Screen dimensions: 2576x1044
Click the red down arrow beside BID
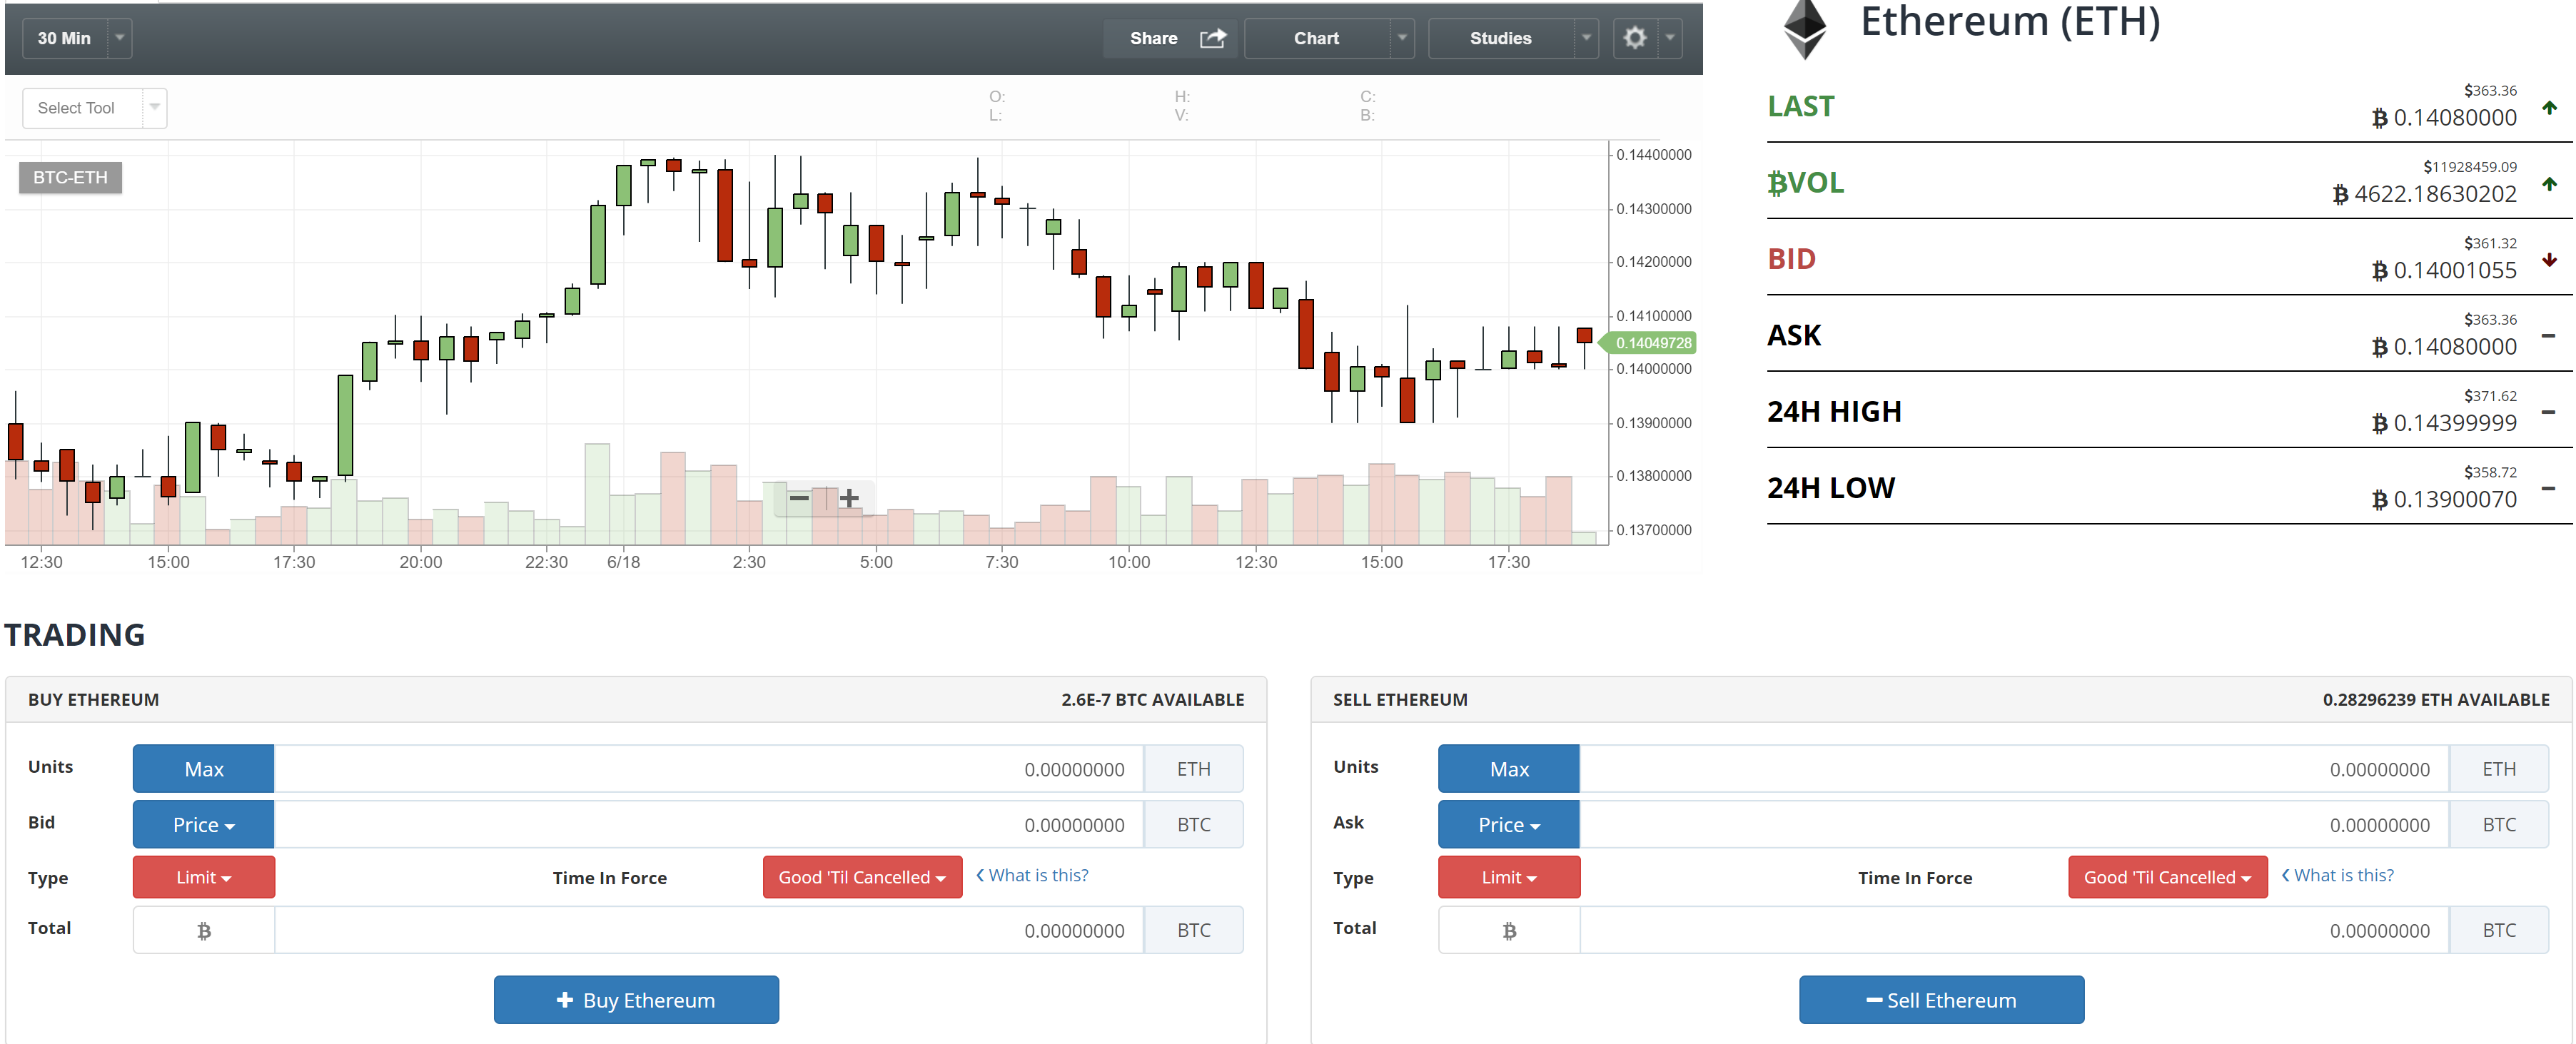(2549, 260)
